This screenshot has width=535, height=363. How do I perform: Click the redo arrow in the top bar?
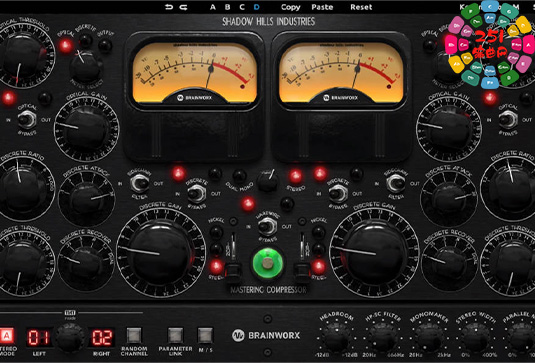184,7
